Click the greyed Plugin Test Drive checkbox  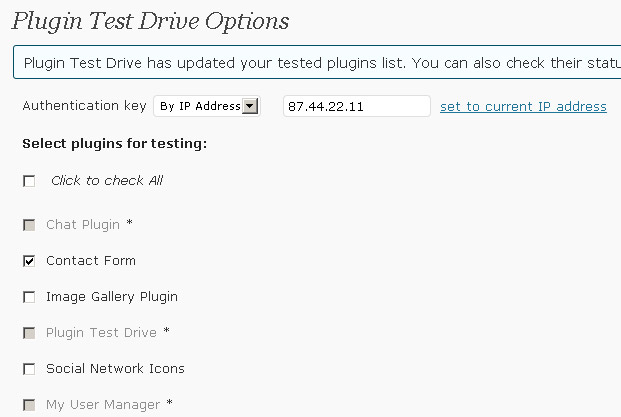point(29,333)
